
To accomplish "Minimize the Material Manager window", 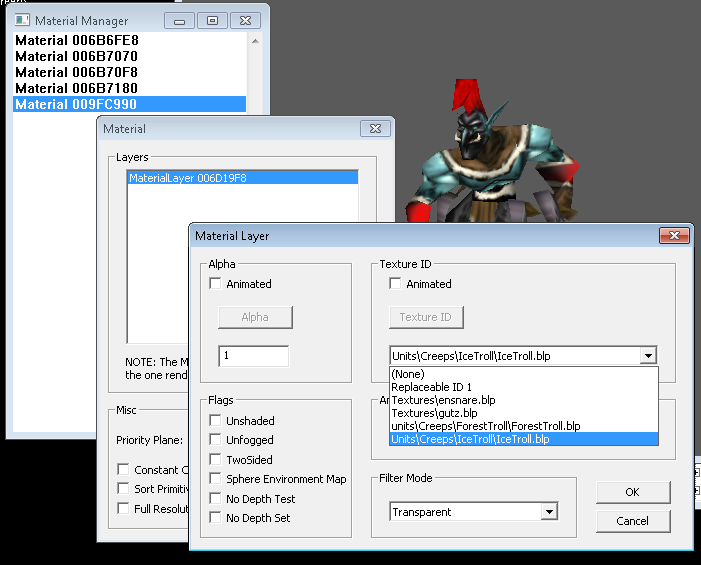I will click(x=179, y=21).
